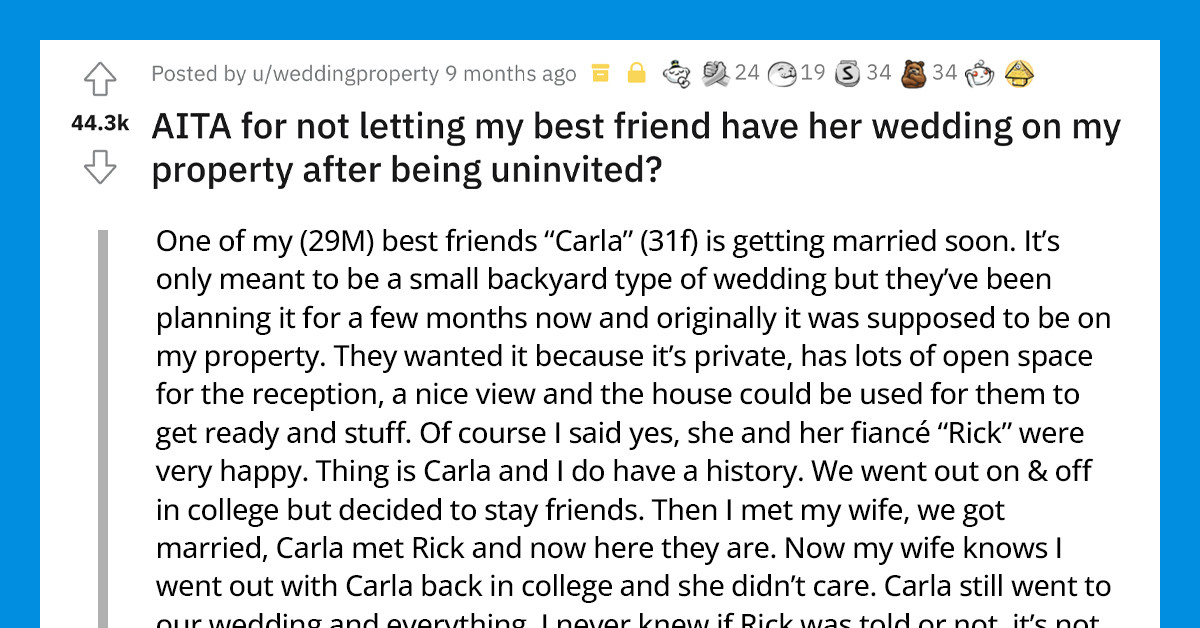Click the 24 award count

coord(745,73)
